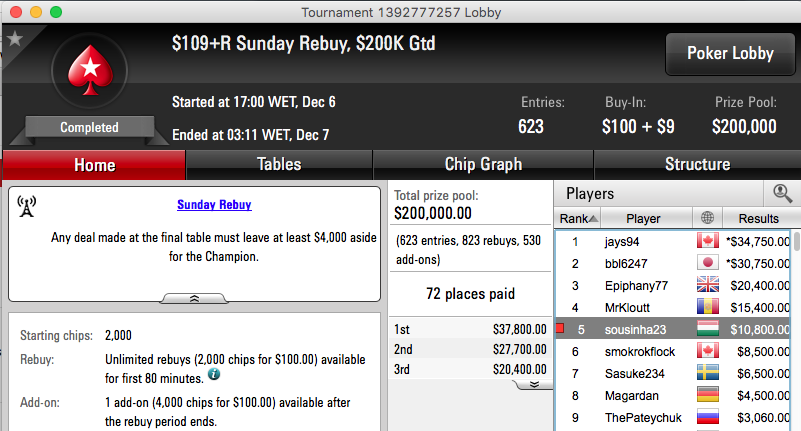Switch to the Tables tab

(279, 164)
